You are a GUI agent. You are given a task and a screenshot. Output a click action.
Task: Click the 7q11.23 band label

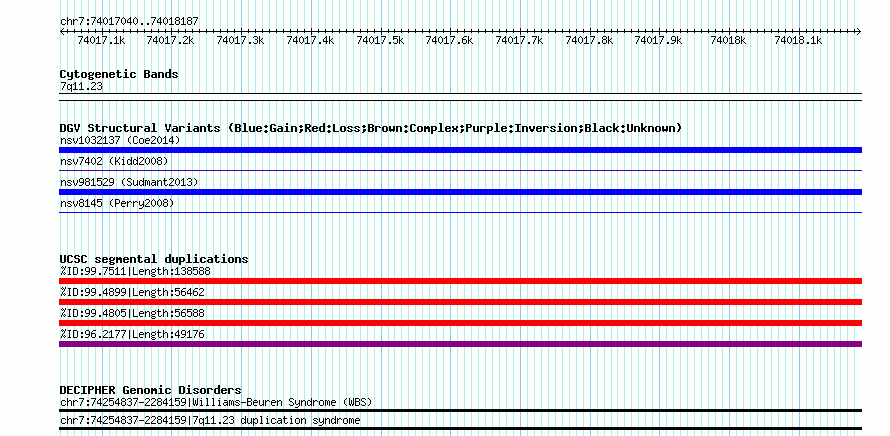[x=81, y=87]
